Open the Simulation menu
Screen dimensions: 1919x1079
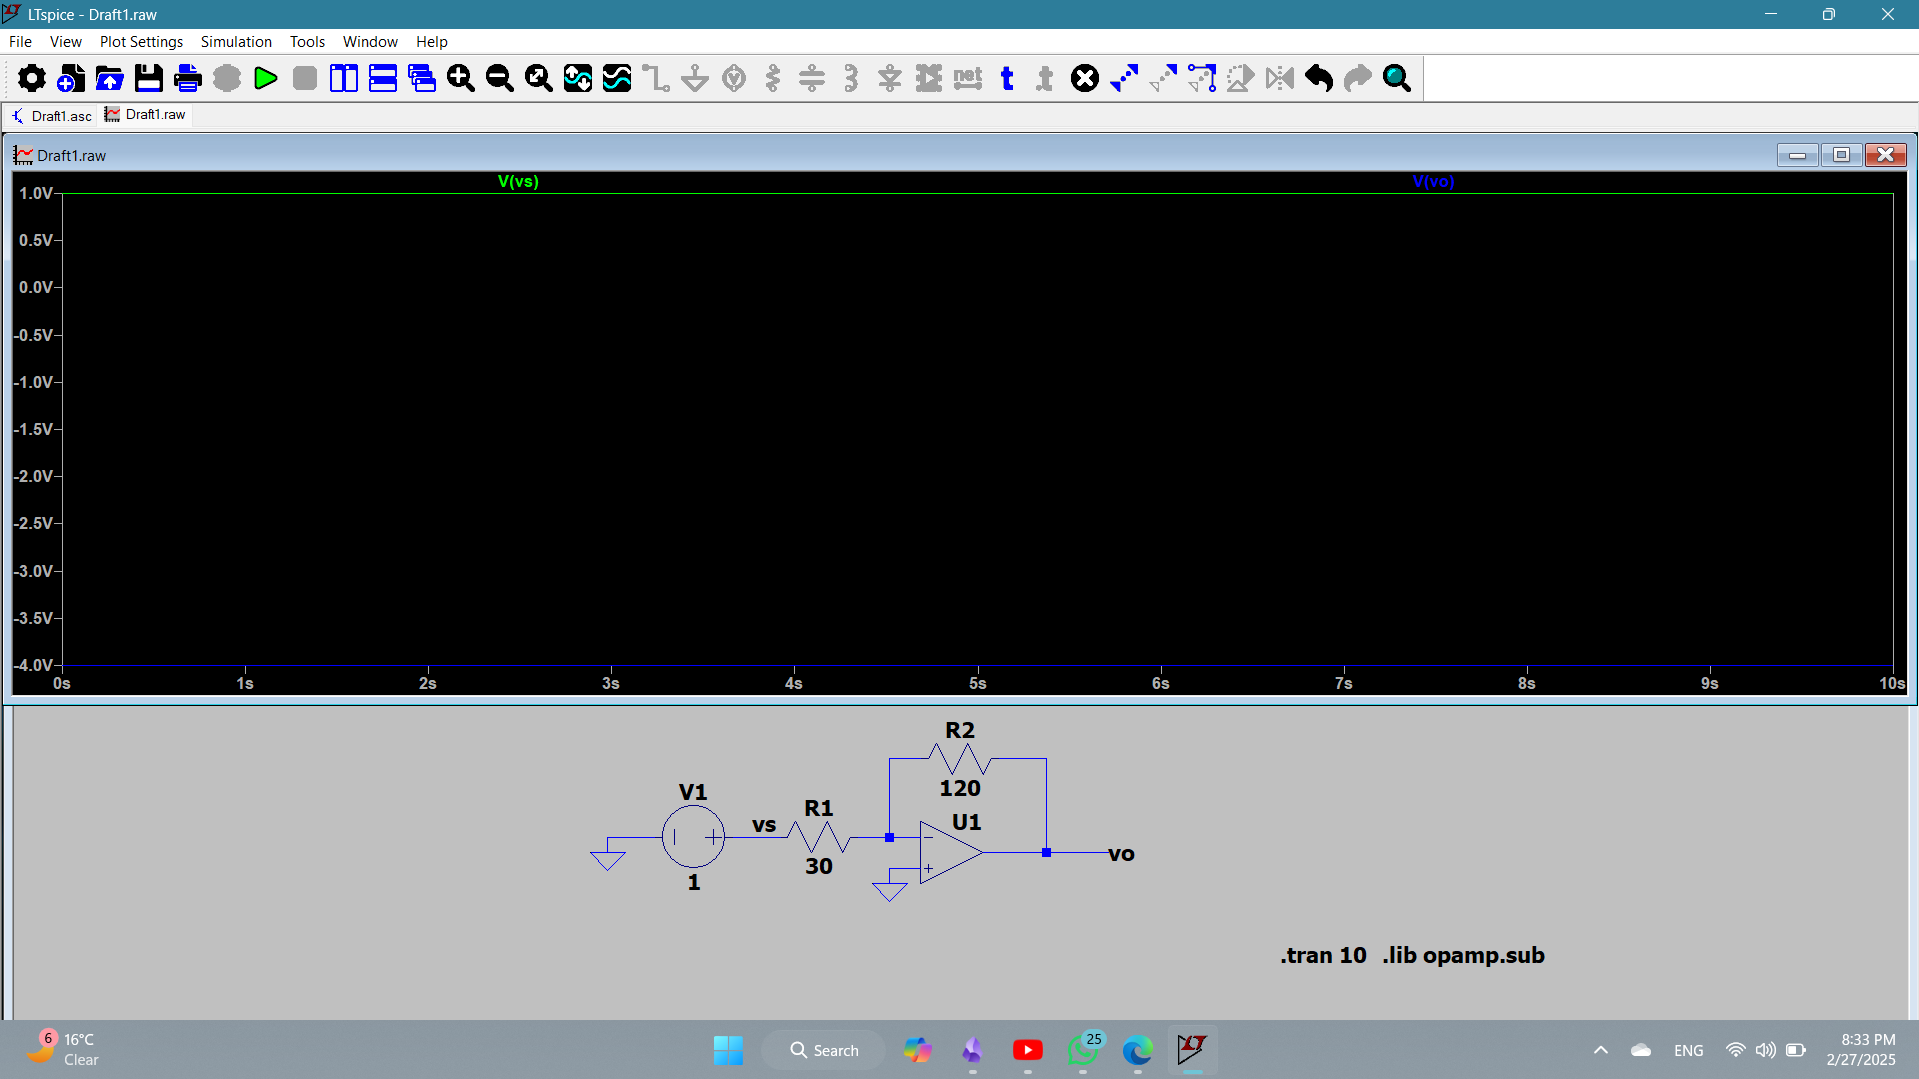(236, 42)
